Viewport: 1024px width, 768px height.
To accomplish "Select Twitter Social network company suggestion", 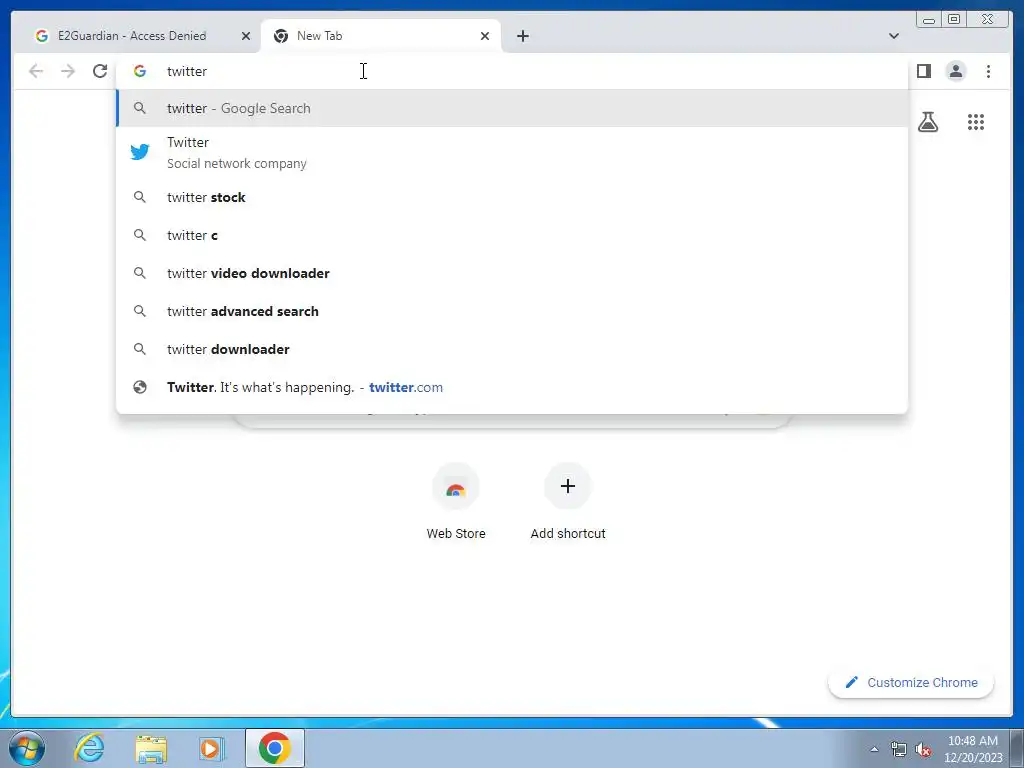I will (511, 153).
